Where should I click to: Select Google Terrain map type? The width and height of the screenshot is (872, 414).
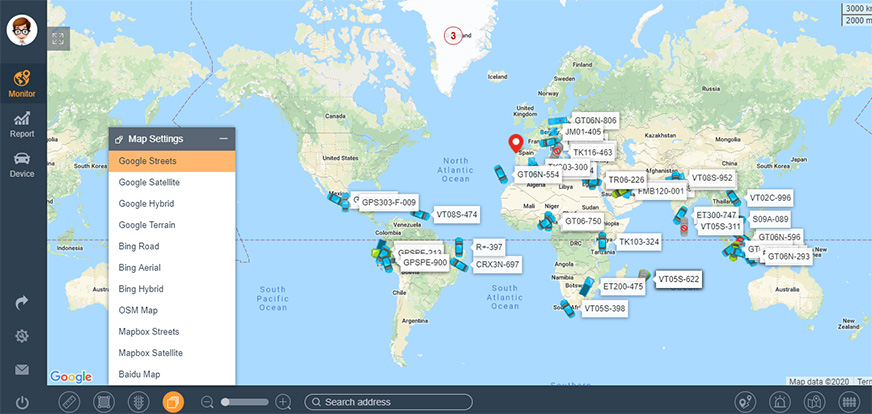[172, 225]
